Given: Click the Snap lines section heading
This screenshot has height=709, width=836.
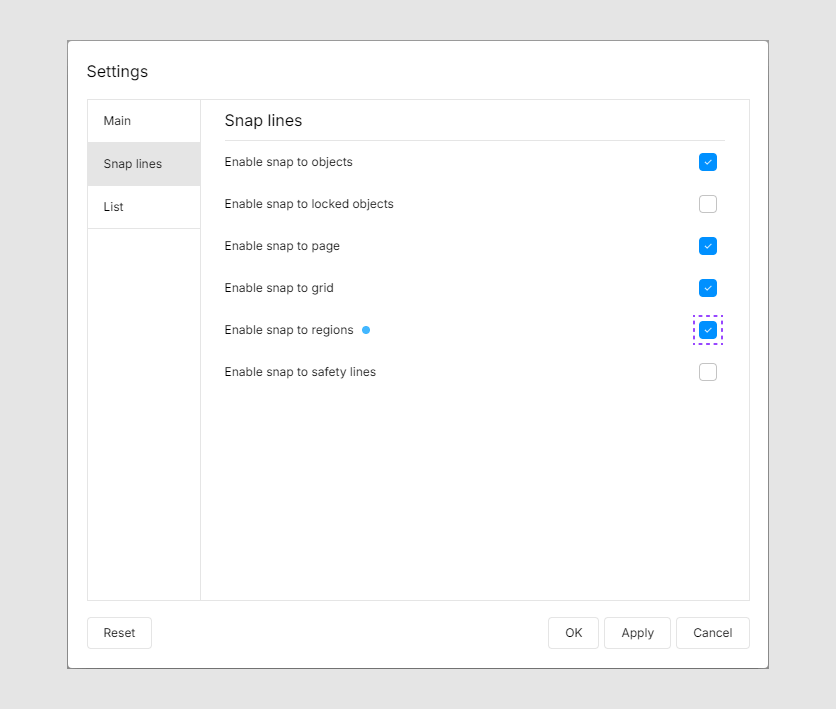Looking at the screenshot, I should [263, 121].
